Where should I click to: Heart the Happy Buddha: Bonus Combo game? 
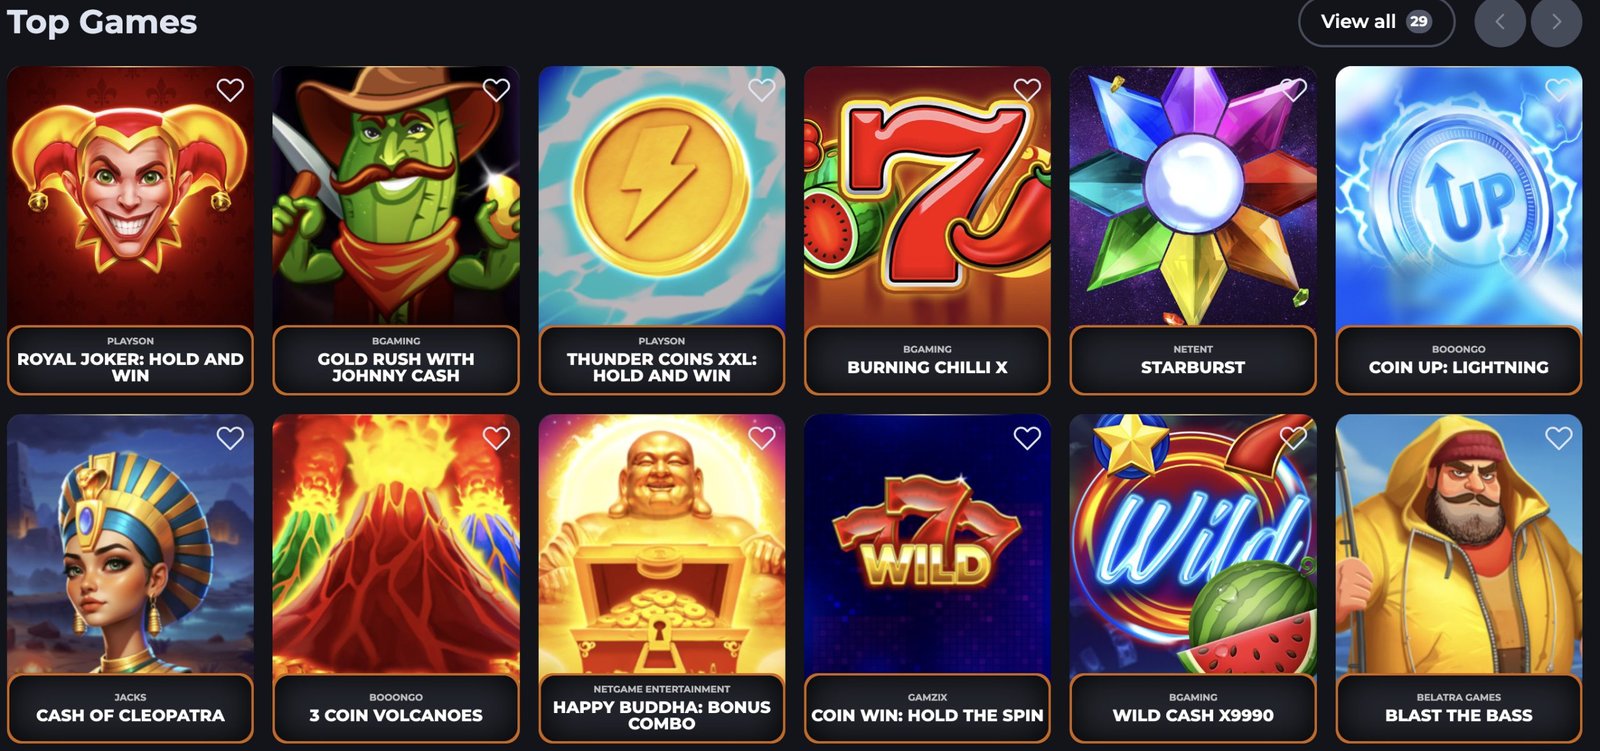pos(762,438)
